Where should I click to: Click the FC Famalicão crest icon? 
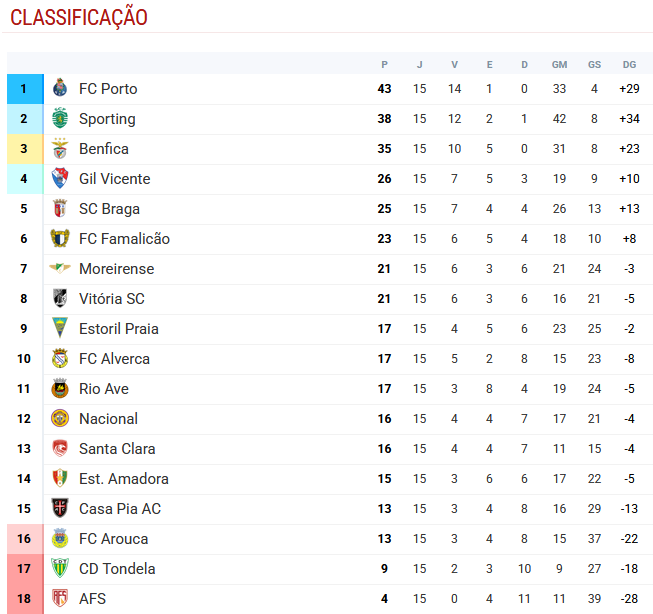pyautogui.click(x=60, y=239)
